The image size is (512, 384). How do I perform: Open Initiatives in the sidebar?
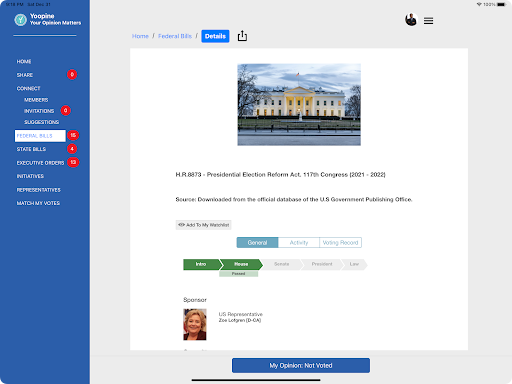[x=30, y=176]
